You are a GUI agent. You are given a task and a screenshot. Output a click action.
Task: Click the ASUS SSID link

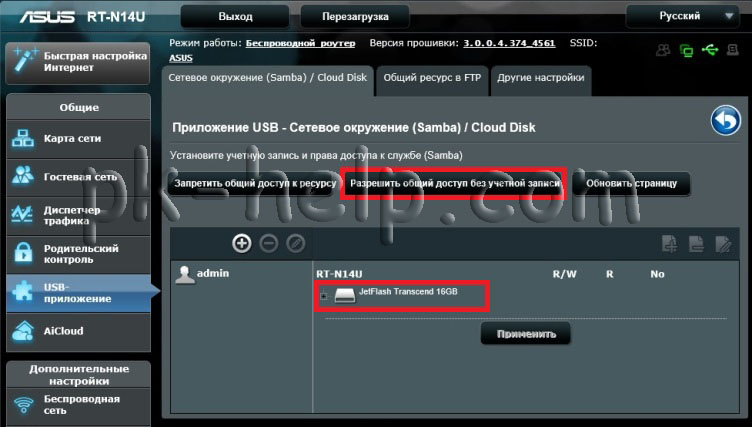181,58
